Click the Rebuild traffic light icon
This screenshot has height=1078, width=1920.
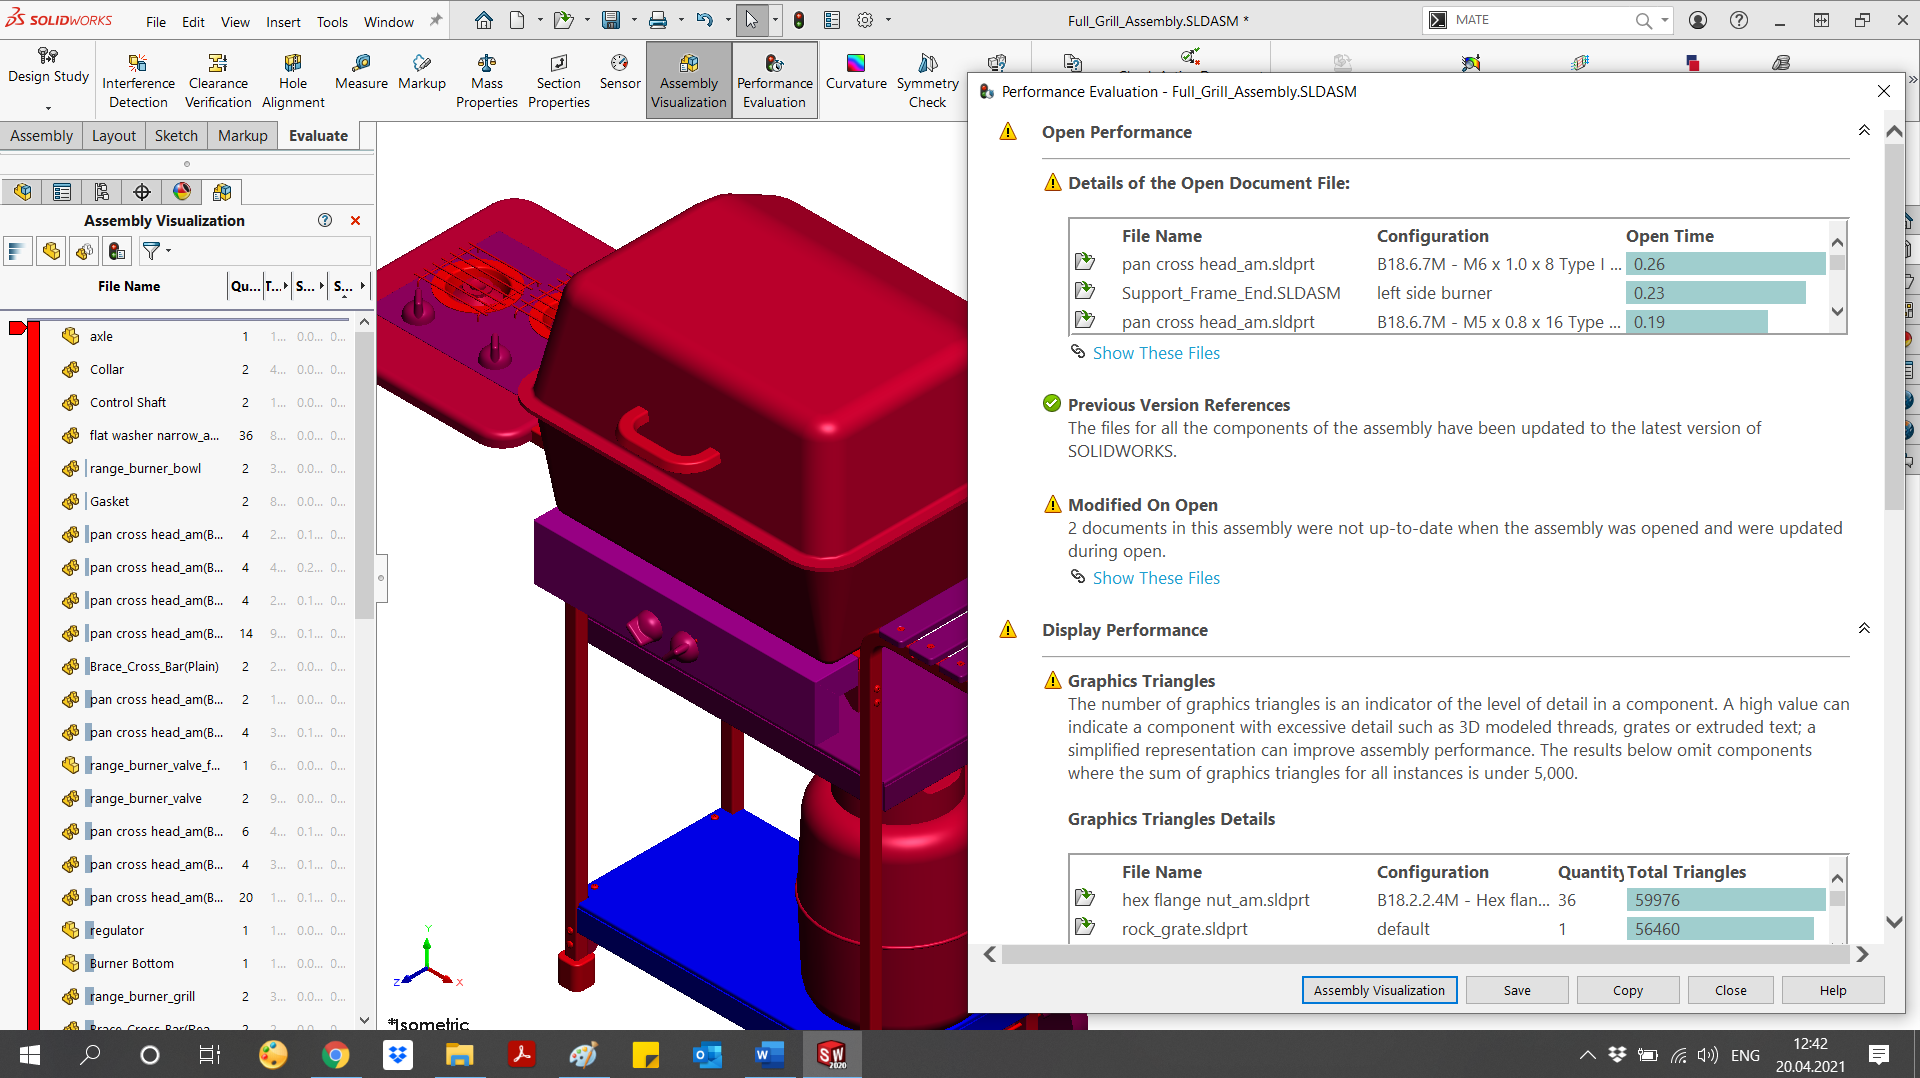(798, 20)
